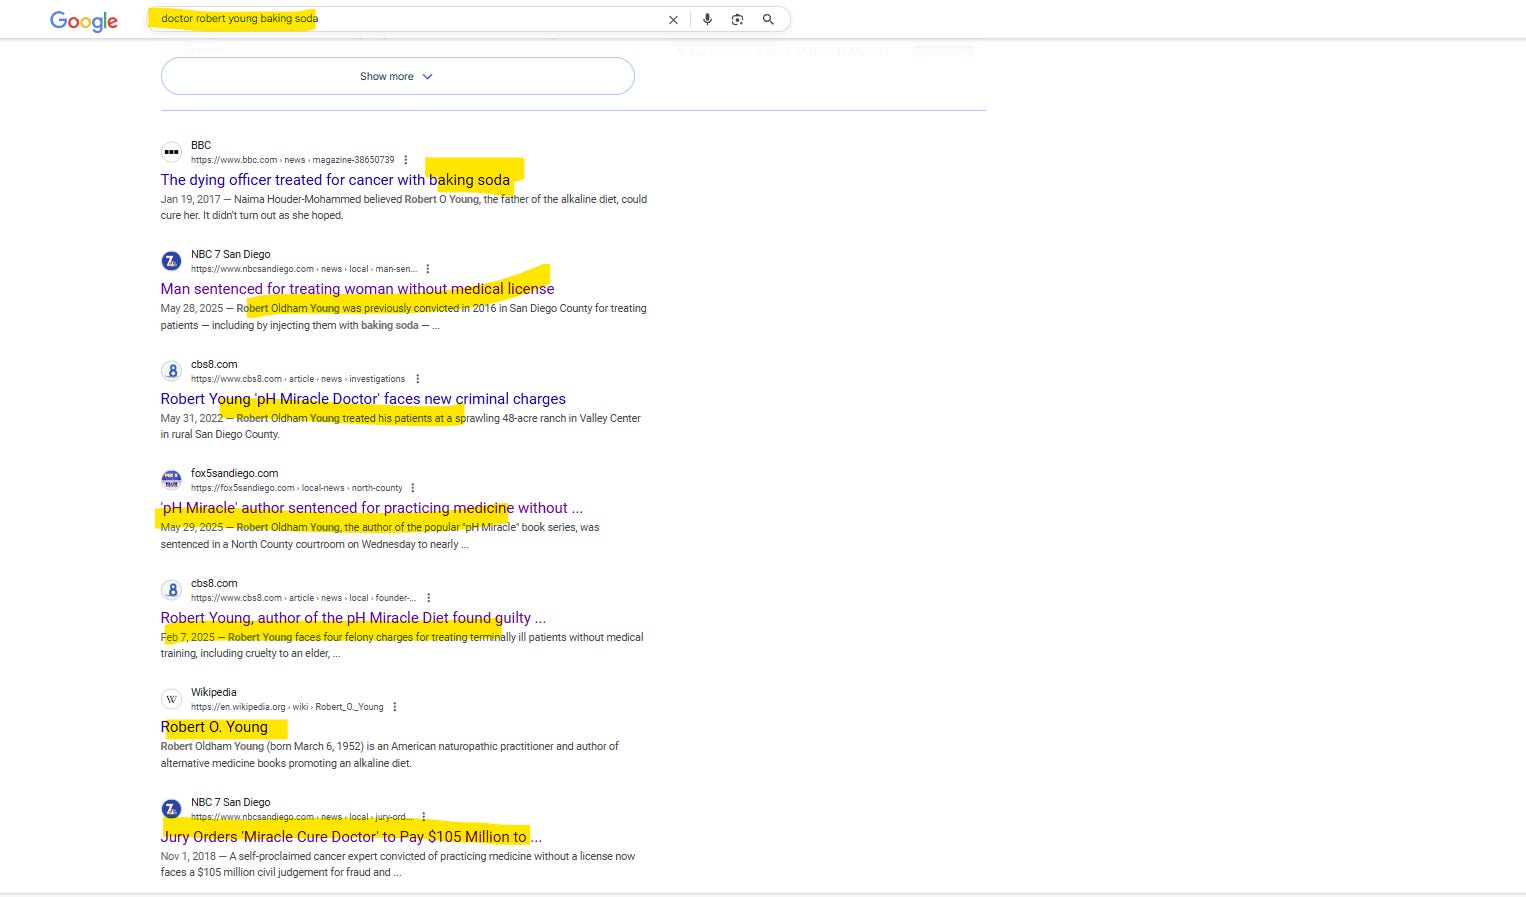The image size is (1526, 897).
Task: Clear the search box with the X icon
Action: pyautogui.click(x=673, y=20)
